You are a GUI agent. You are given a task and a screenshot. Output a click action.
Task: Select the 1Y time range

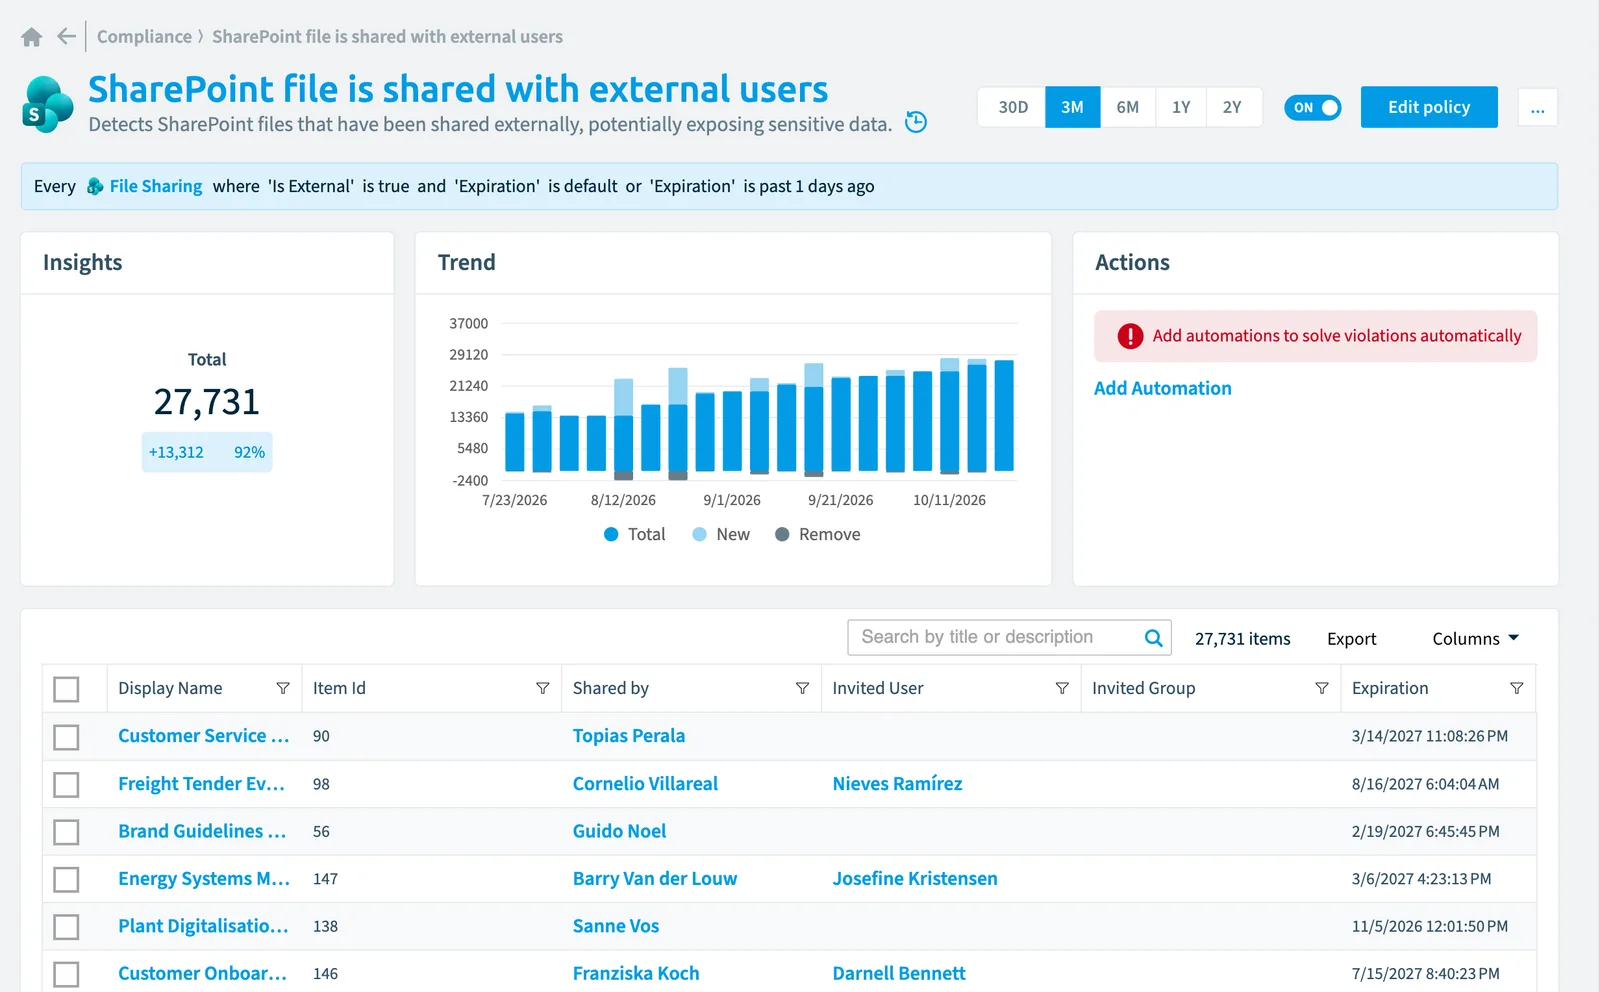click(1181, 107)
